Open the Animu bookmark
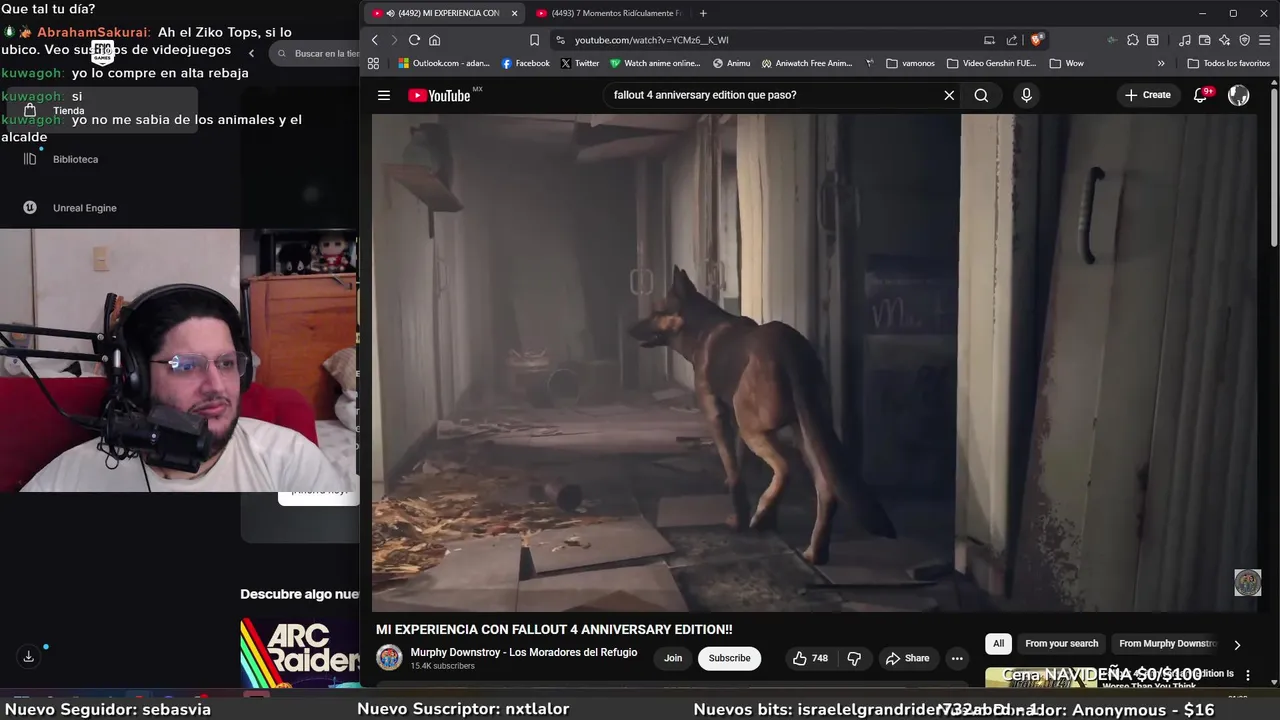The width and height of the screenshot is (1280, 720). point(732,63)
